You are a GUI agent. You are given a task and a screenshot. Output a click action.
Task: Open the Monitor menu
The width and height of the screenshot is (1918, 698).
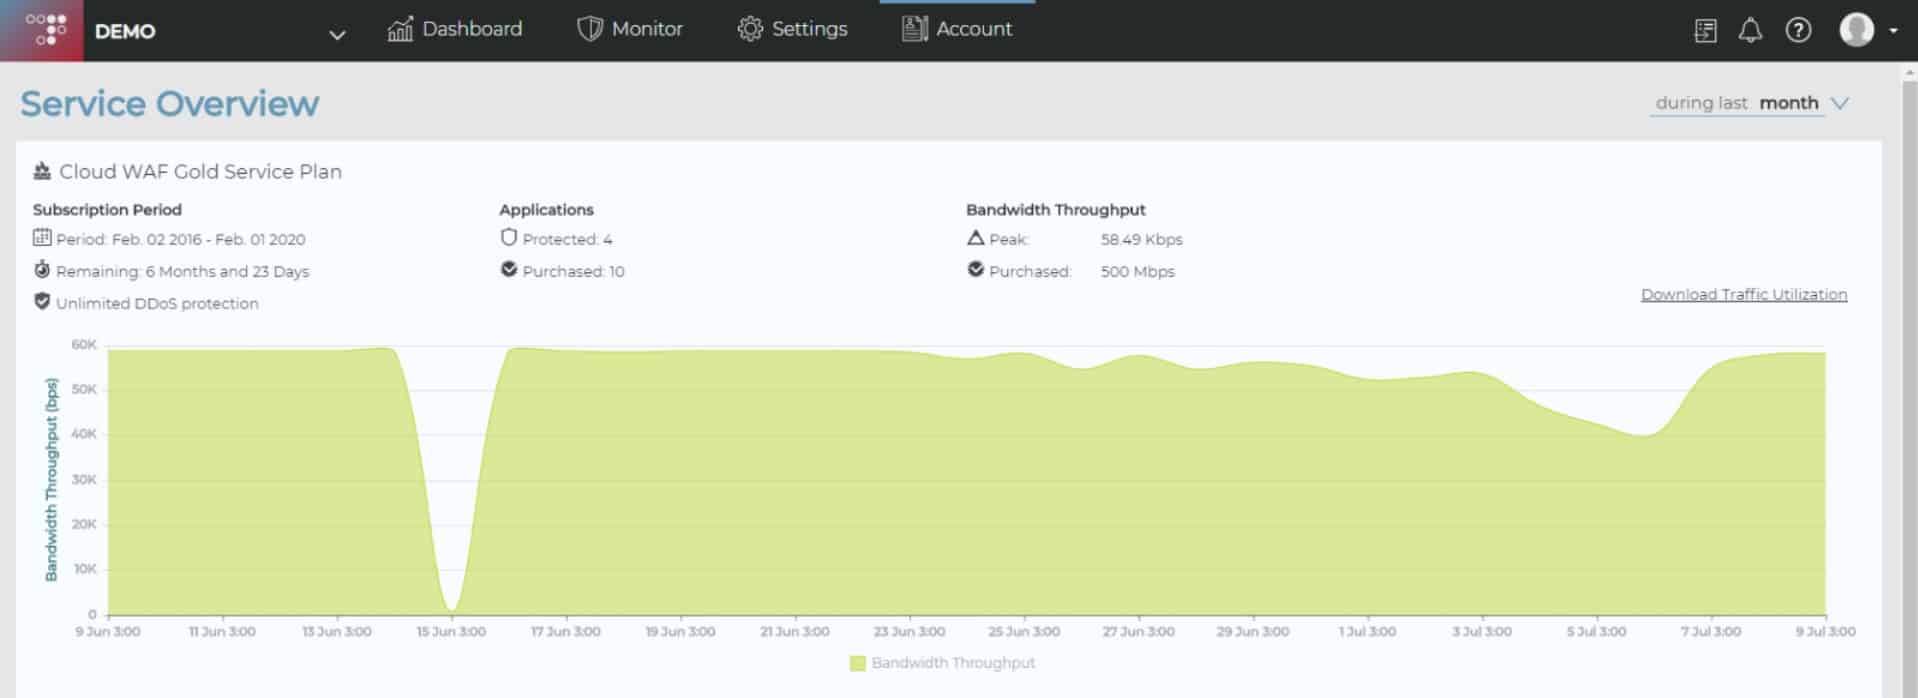pyautogui.click(x=630, y=29)
